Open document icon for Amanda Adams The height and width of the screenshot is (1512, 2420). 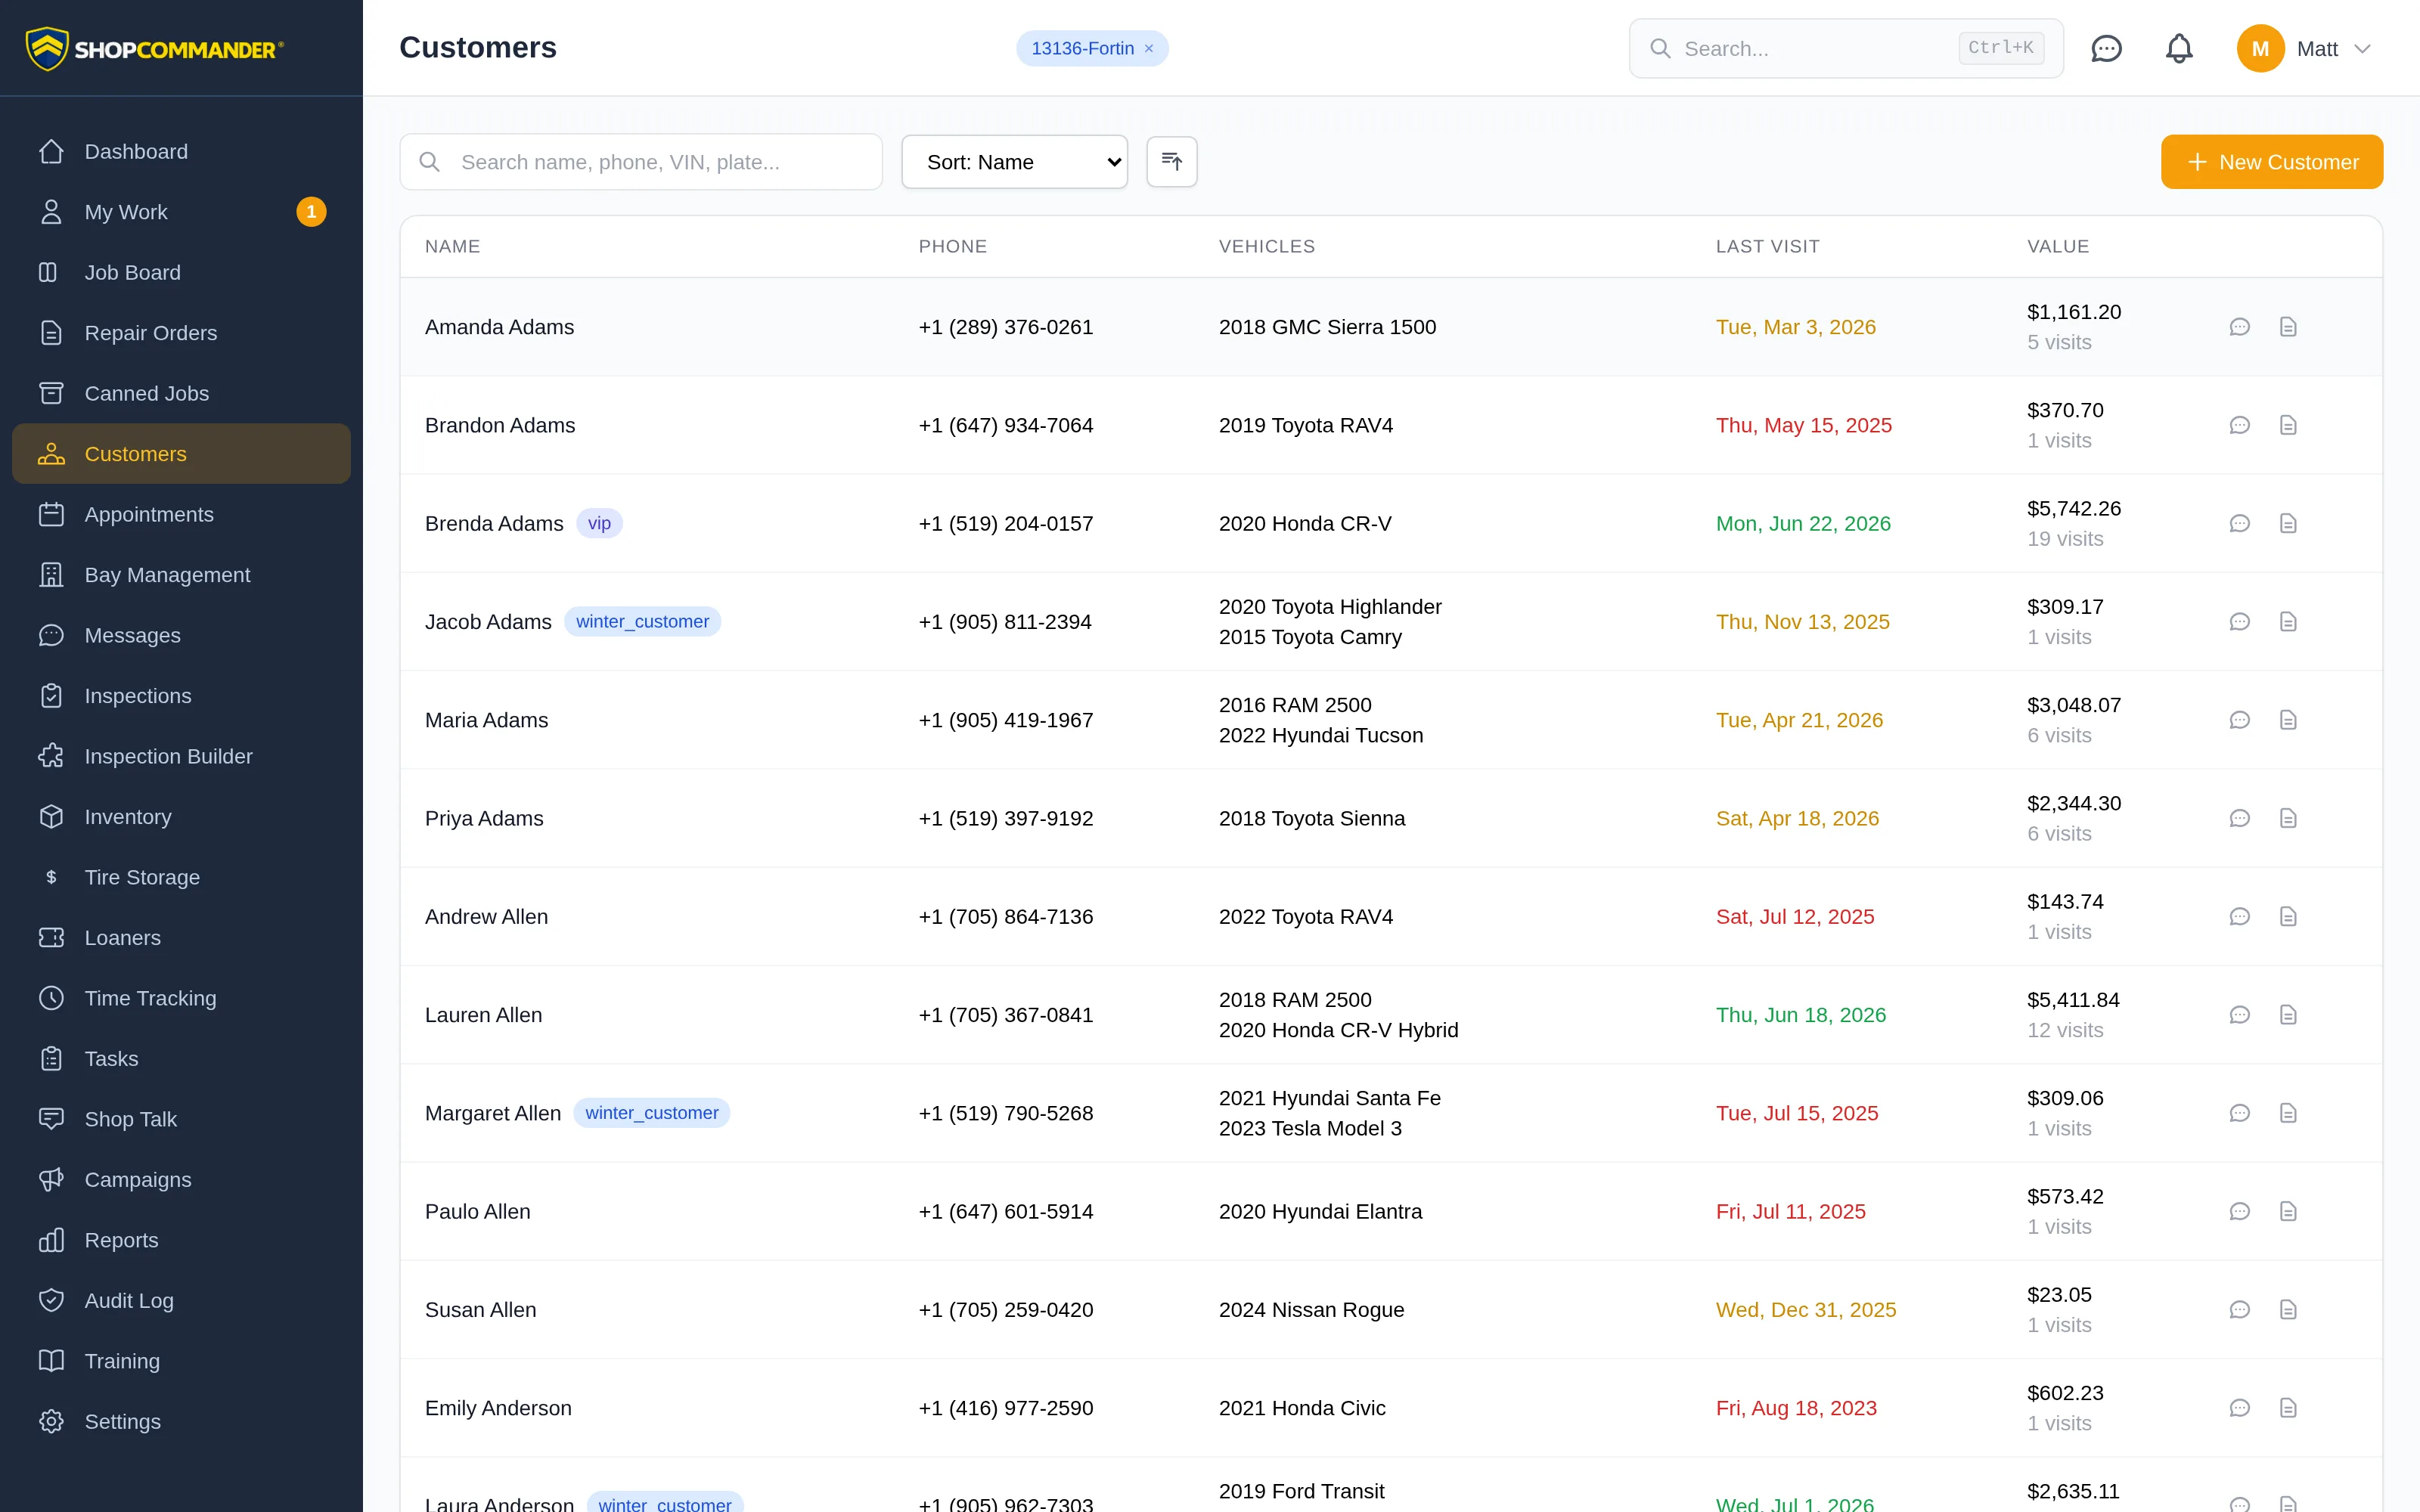click(2288, 327)
